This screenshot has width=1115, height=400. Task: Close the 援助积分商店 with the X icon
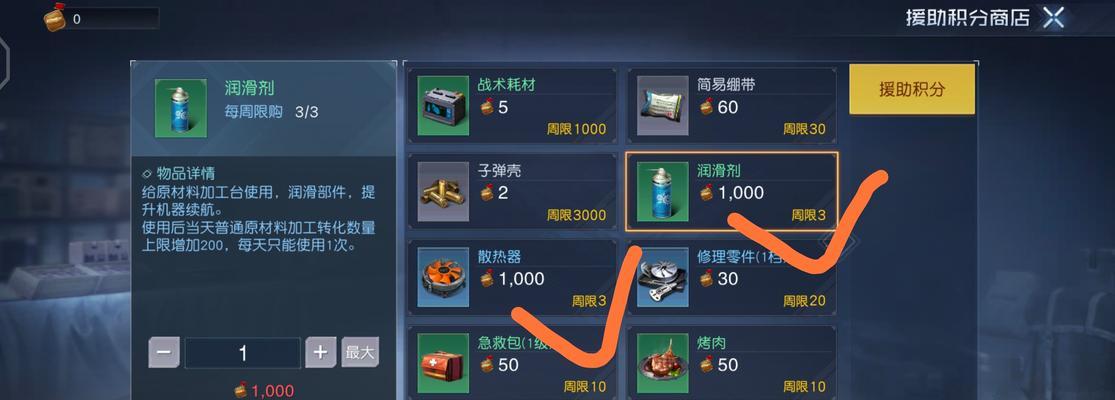pos(1053,18)
